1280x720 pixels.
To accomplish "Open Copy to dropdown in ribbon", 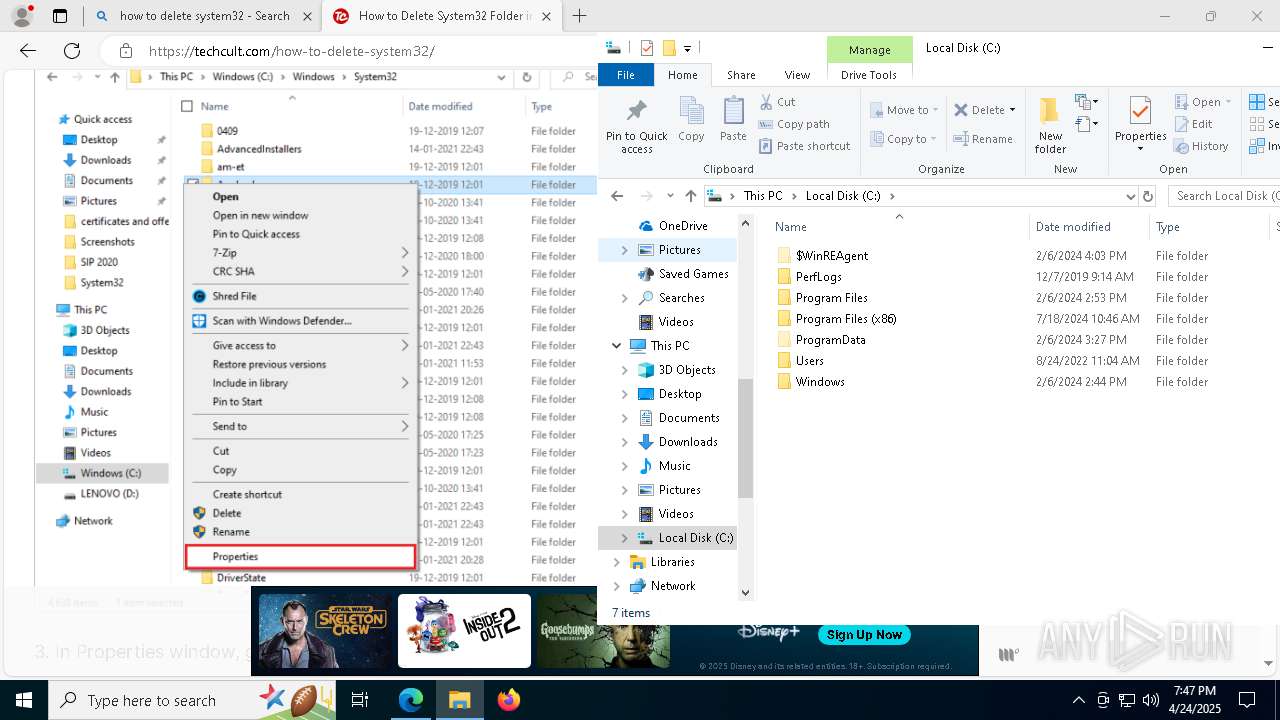I will click(904, 139).
